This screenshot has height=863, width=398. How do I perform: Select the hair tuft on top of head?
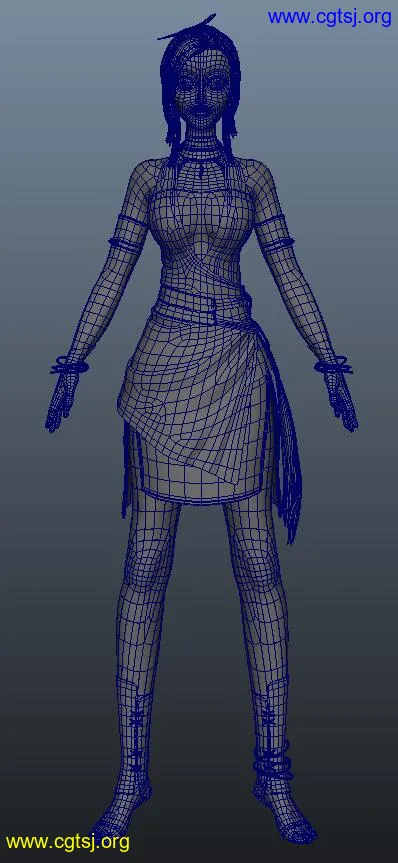[187, 28]
